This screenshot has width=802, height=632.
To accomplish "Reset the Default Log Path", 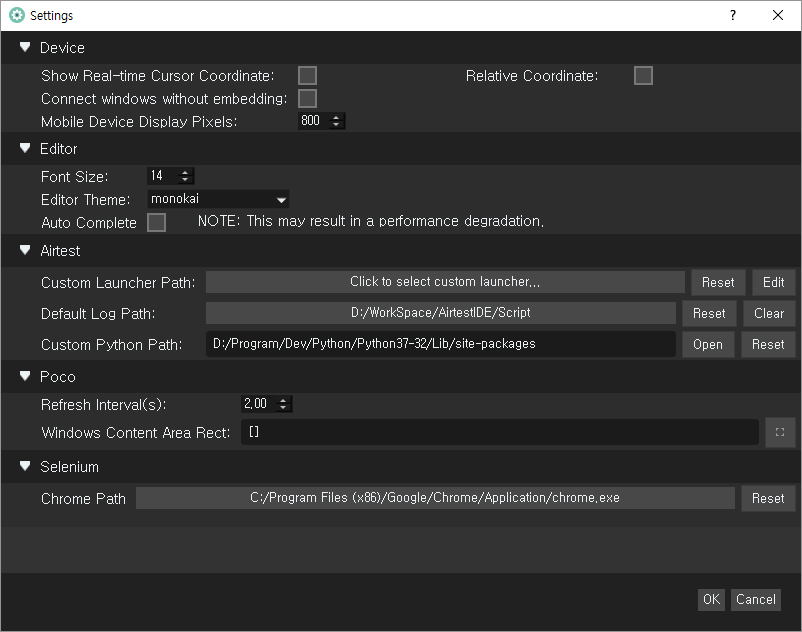I will point(709,313).
